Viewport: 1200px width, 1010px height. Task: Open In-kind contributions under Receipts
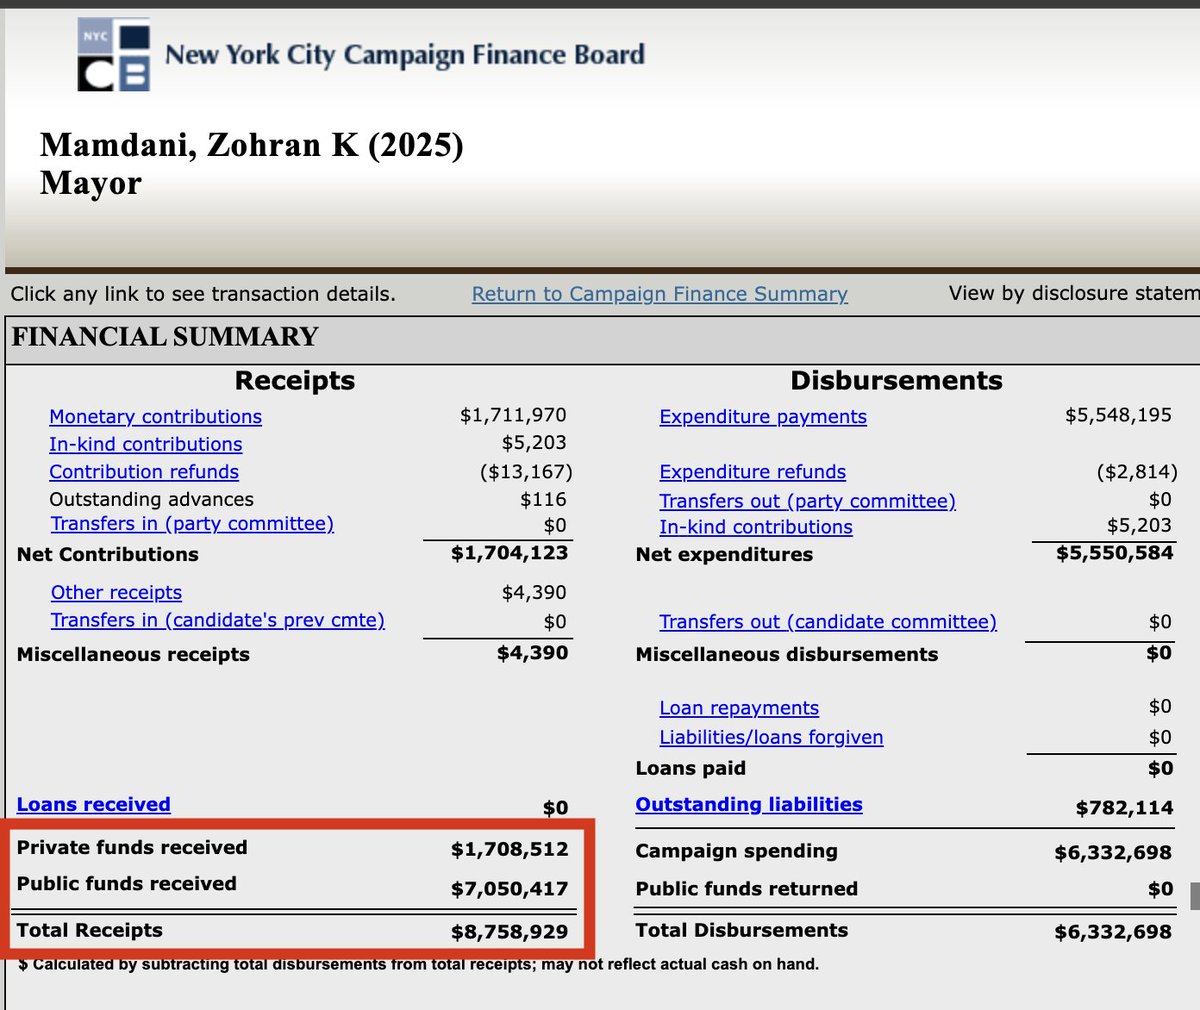coord(144,444)
